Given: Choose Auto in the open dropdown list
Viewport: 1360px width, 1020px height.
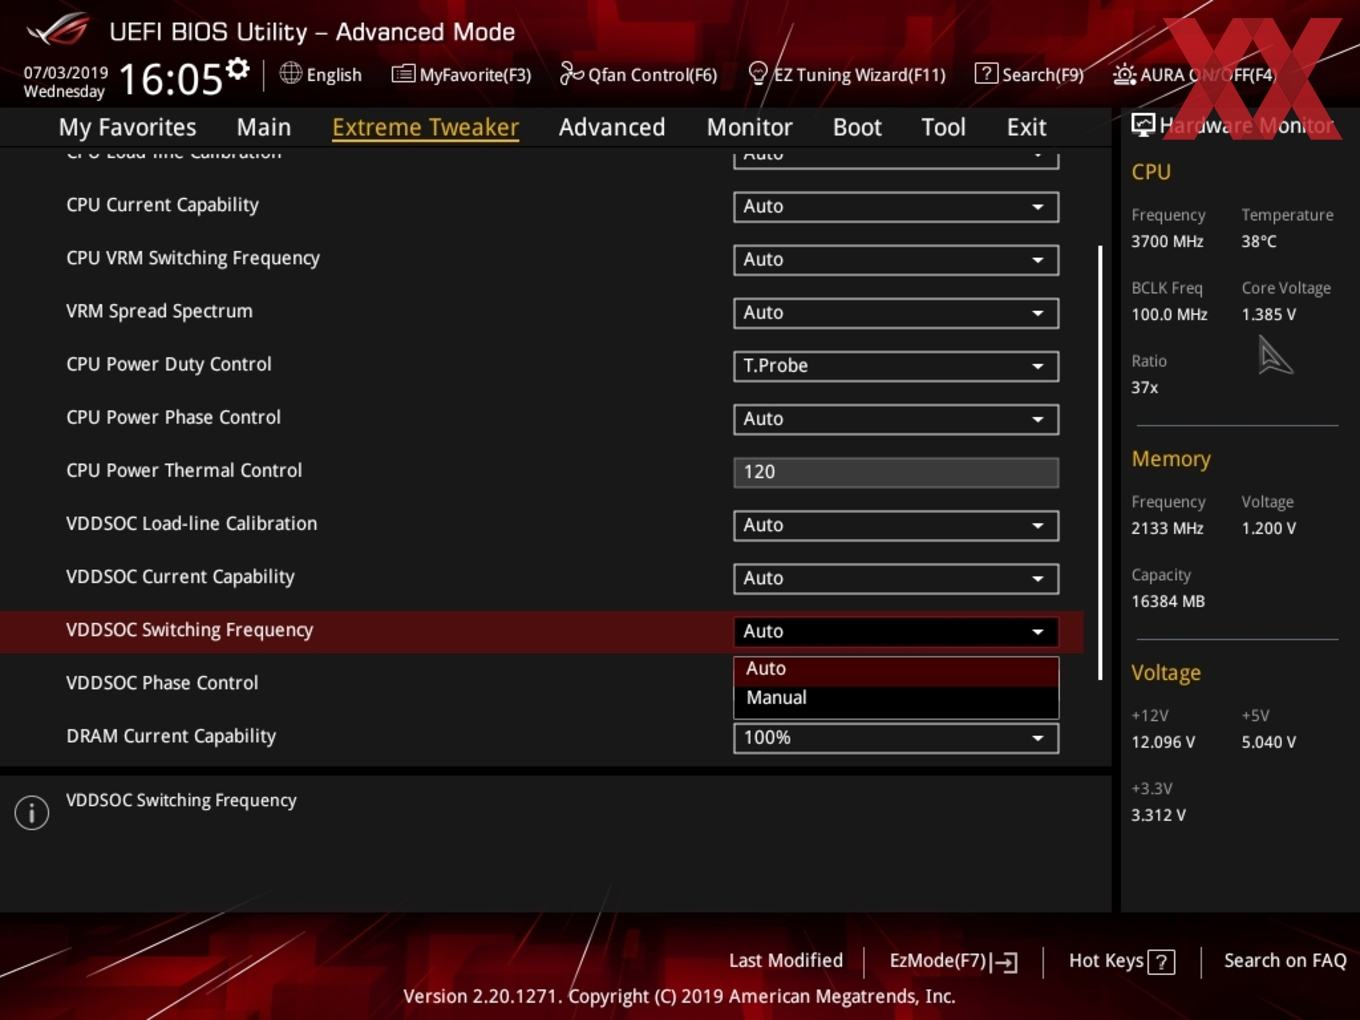Looking at the screenshot, I should [x=896, y=669].
